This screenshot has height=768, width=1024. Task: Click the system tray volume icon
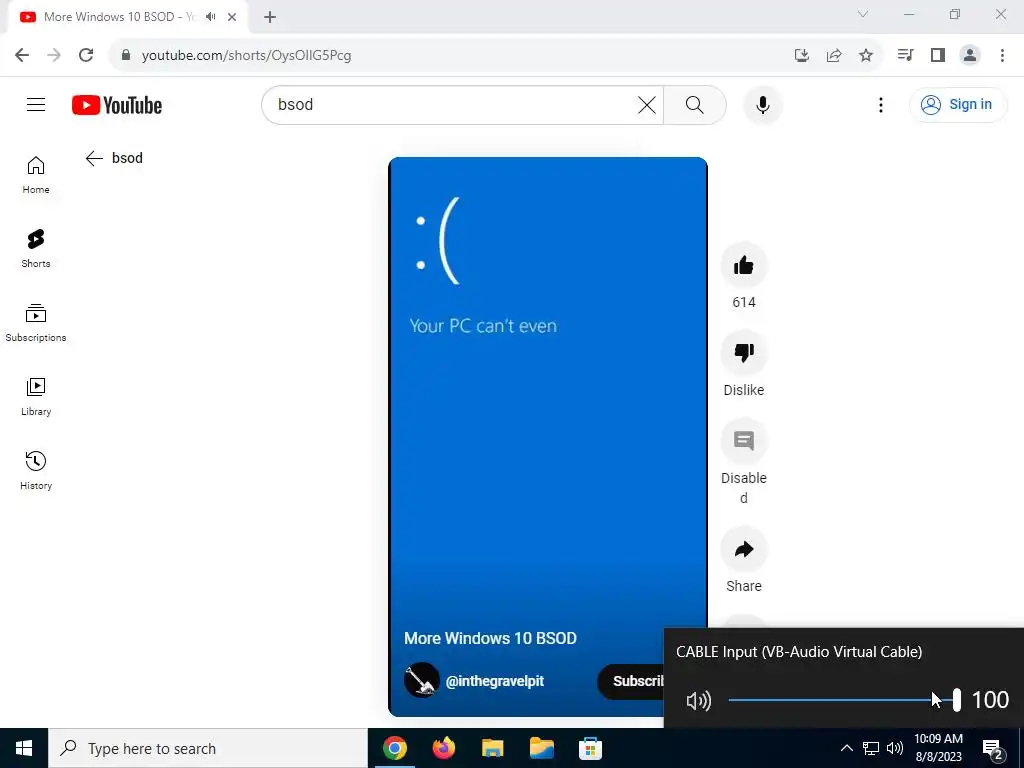click(895, 748)
